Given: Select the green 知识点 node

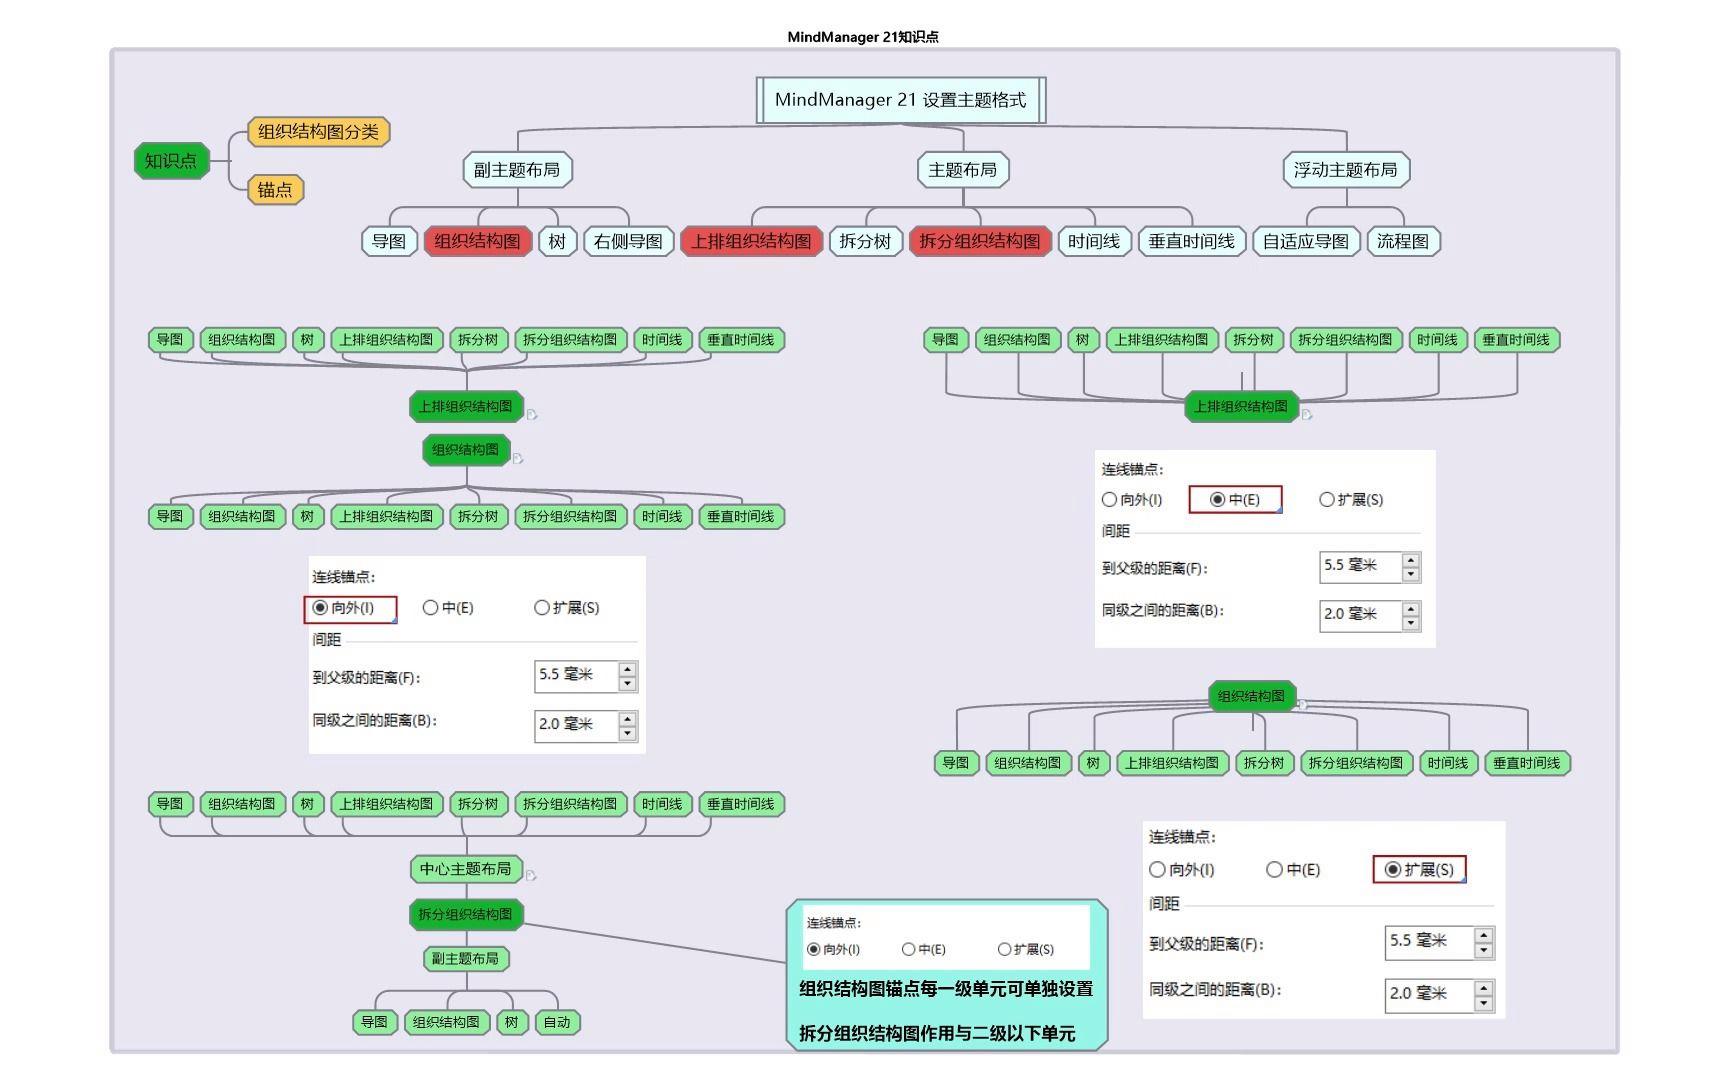Looking at the screenshot, I should point(171,159).
